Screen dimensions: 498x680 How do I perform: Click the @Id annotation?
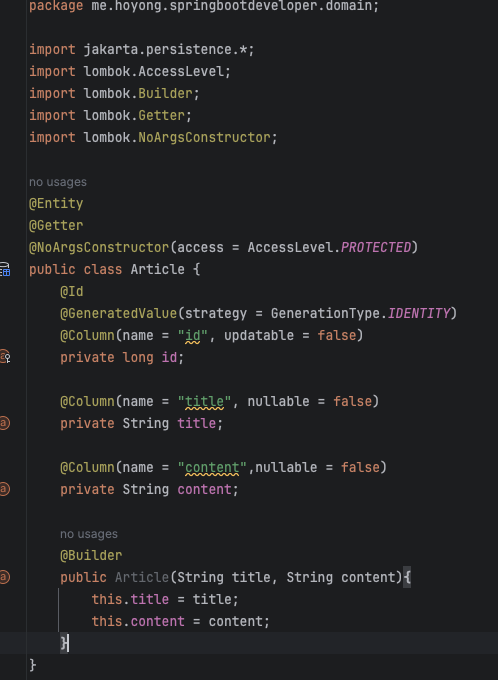[72, 291]
